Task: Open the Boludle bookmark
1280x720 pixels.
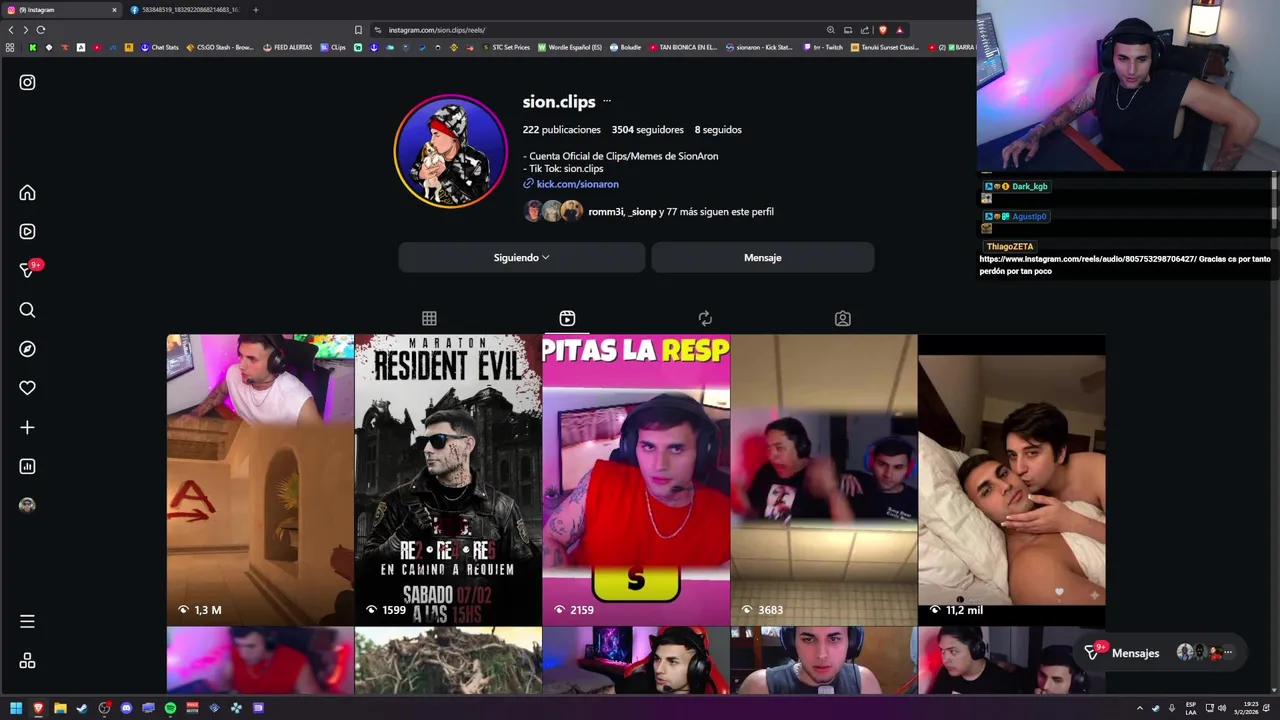Action: (x=625, y=47)
